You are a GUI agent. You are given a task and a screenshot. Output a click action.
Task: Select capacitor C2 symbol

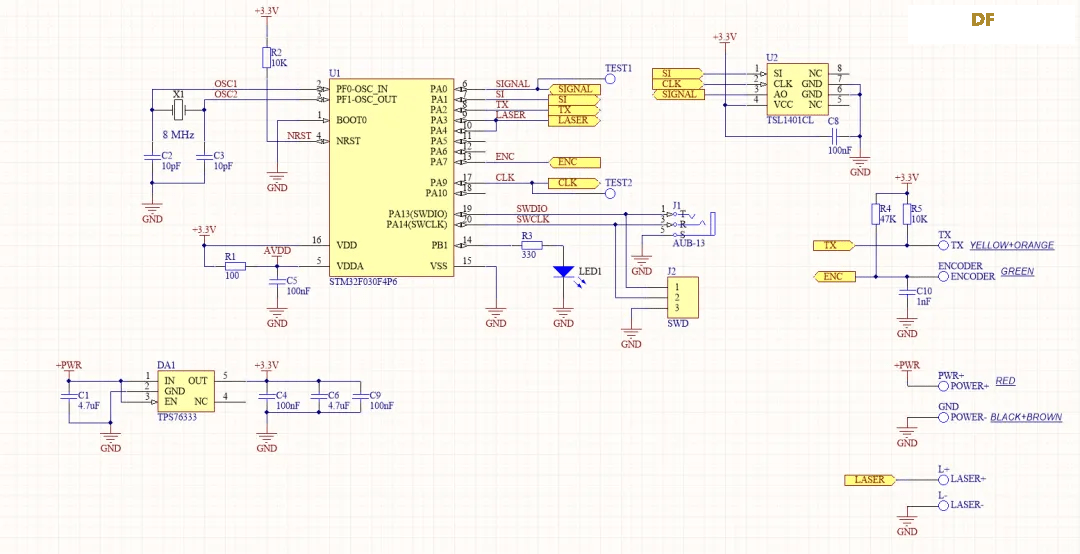(x=152, y=157)
